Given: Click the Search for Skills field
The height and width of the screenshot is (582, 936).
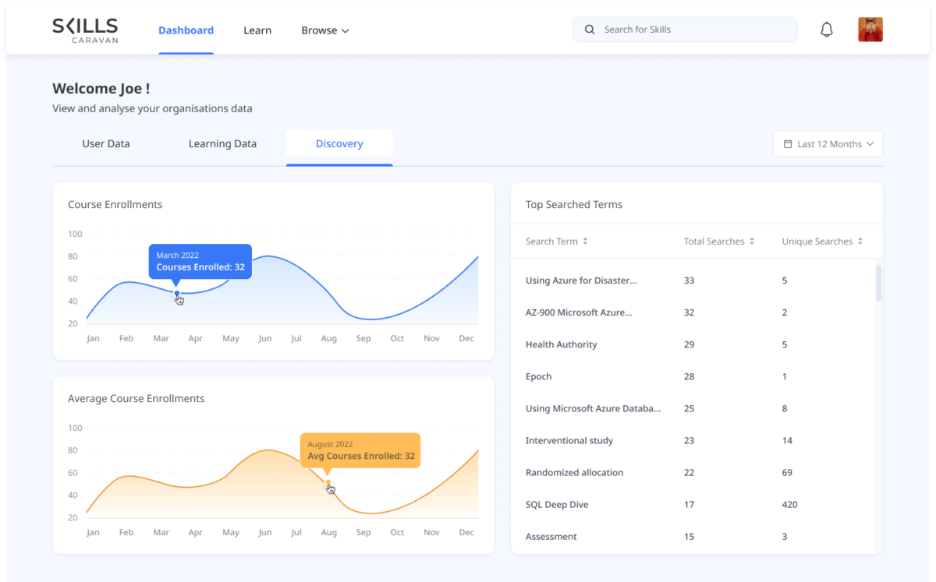Looking at the screenshot, I should [690, 30].
